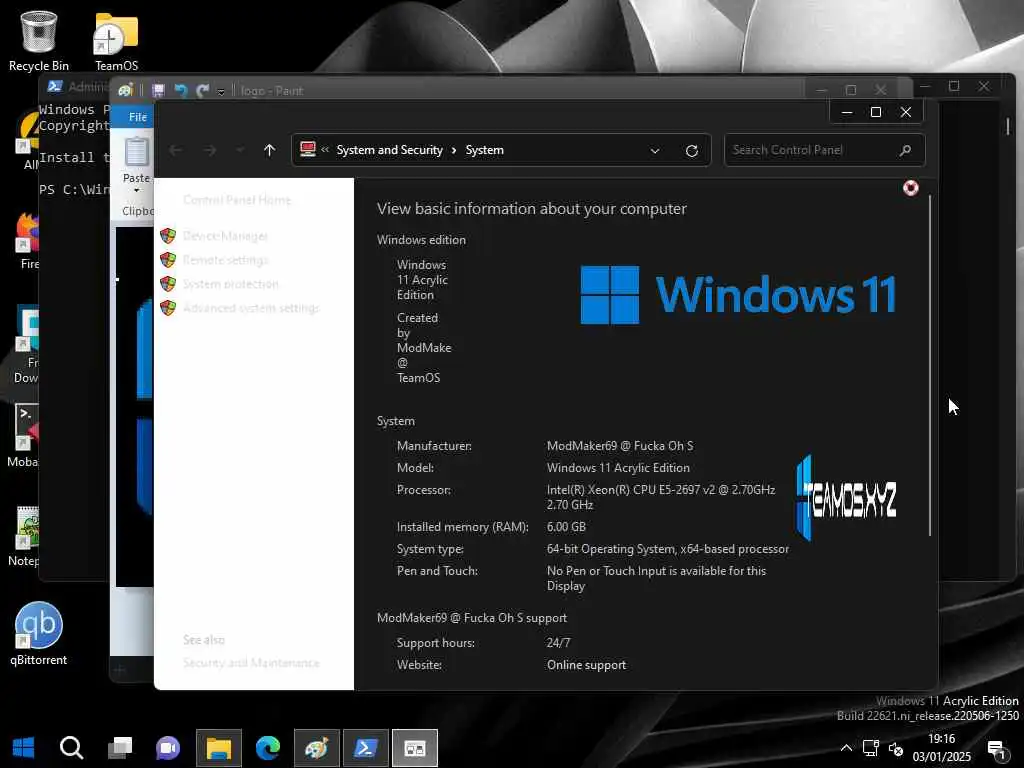Image resolution: width=1024 pixels, height=768 pixels.
Task: Switch to Control Panel on the taskbar
Action: point(415,748)
